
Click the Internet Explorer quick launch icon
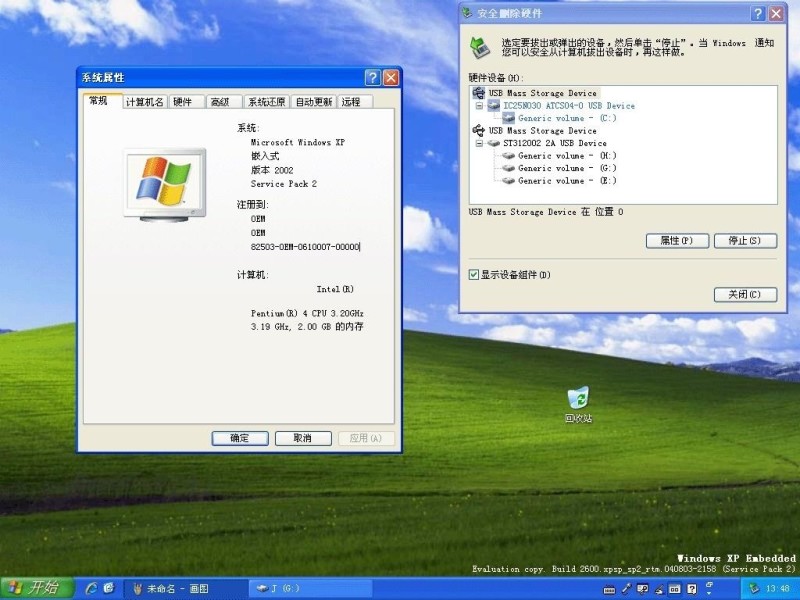tap(91, 588)
